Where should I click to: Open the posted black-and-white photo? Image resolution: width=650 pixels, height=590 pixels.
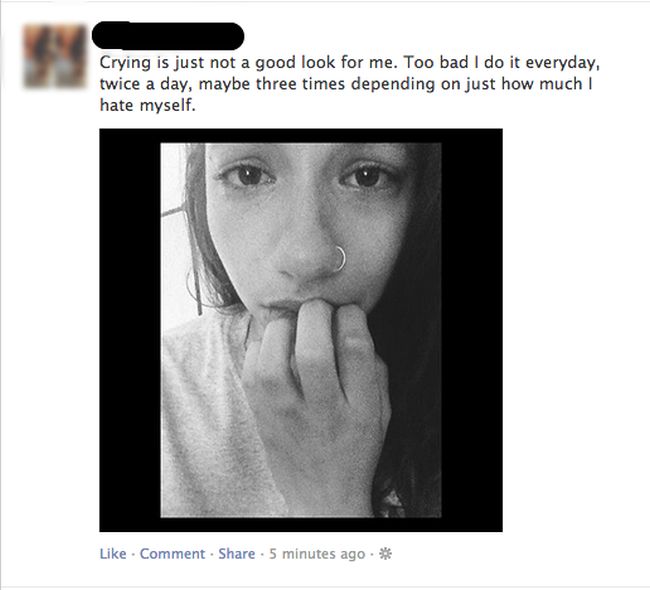tap(301, 330)
